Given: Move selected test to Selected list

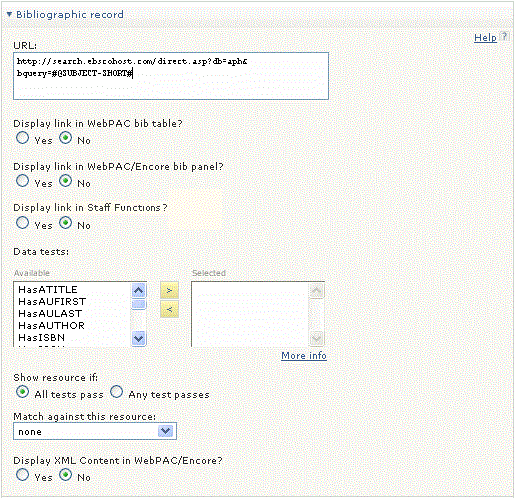Looking at the screenshot, I should 169,290.
